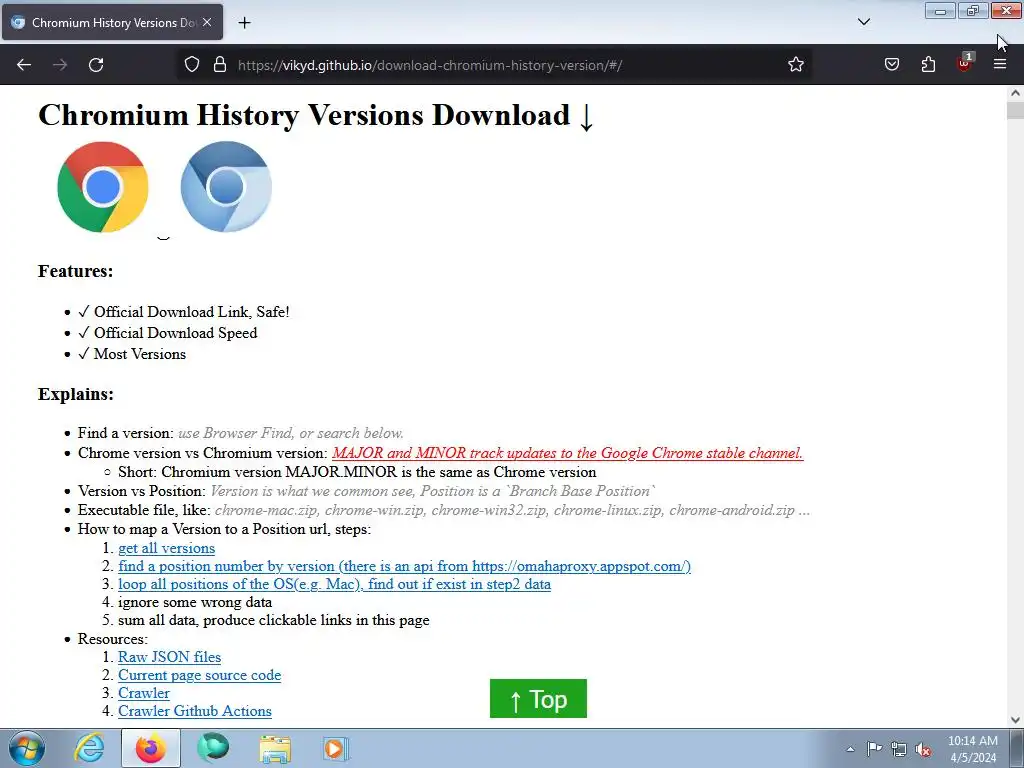Click the forward navigation arrow
1024x768 pixels.
[60, 65]
